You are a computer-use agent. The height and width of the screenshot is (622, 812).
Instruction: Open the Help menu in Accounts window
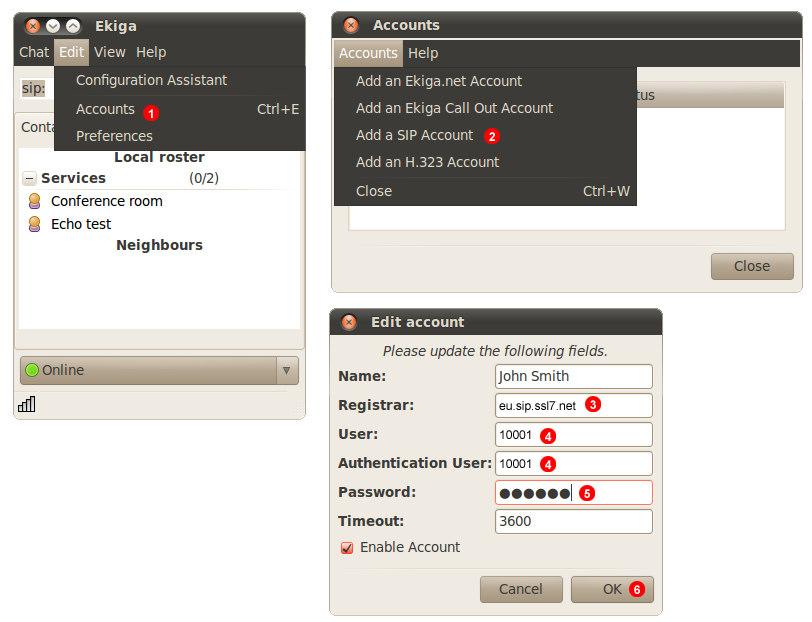coord(423,53)
